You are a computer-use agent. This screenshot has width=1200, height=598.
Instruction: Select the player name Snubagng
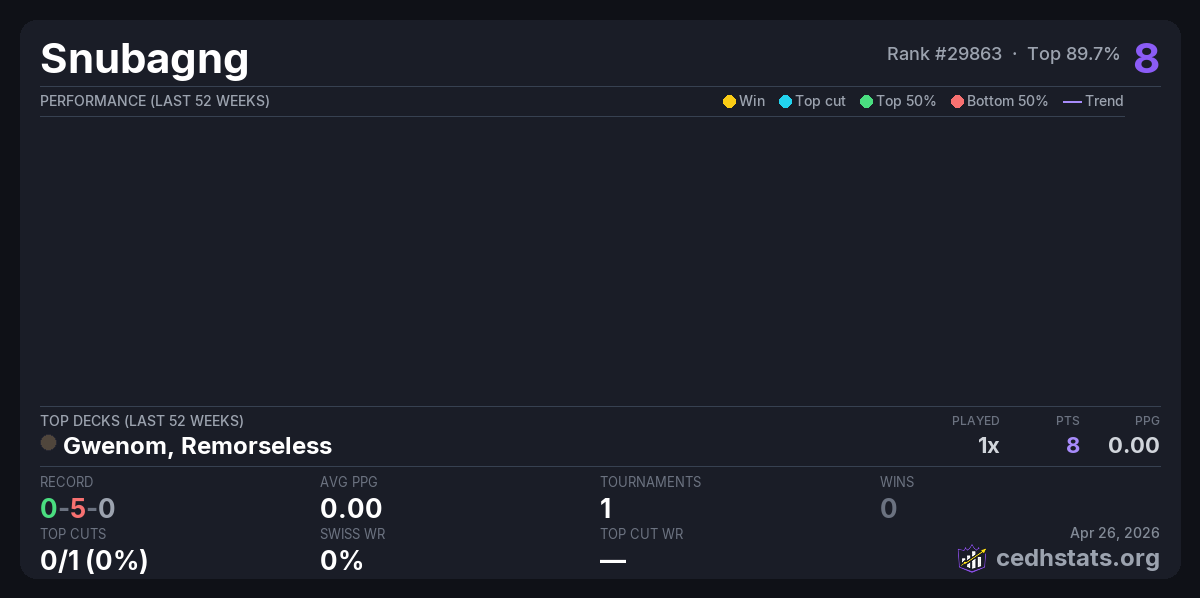(x=144, y=59)
